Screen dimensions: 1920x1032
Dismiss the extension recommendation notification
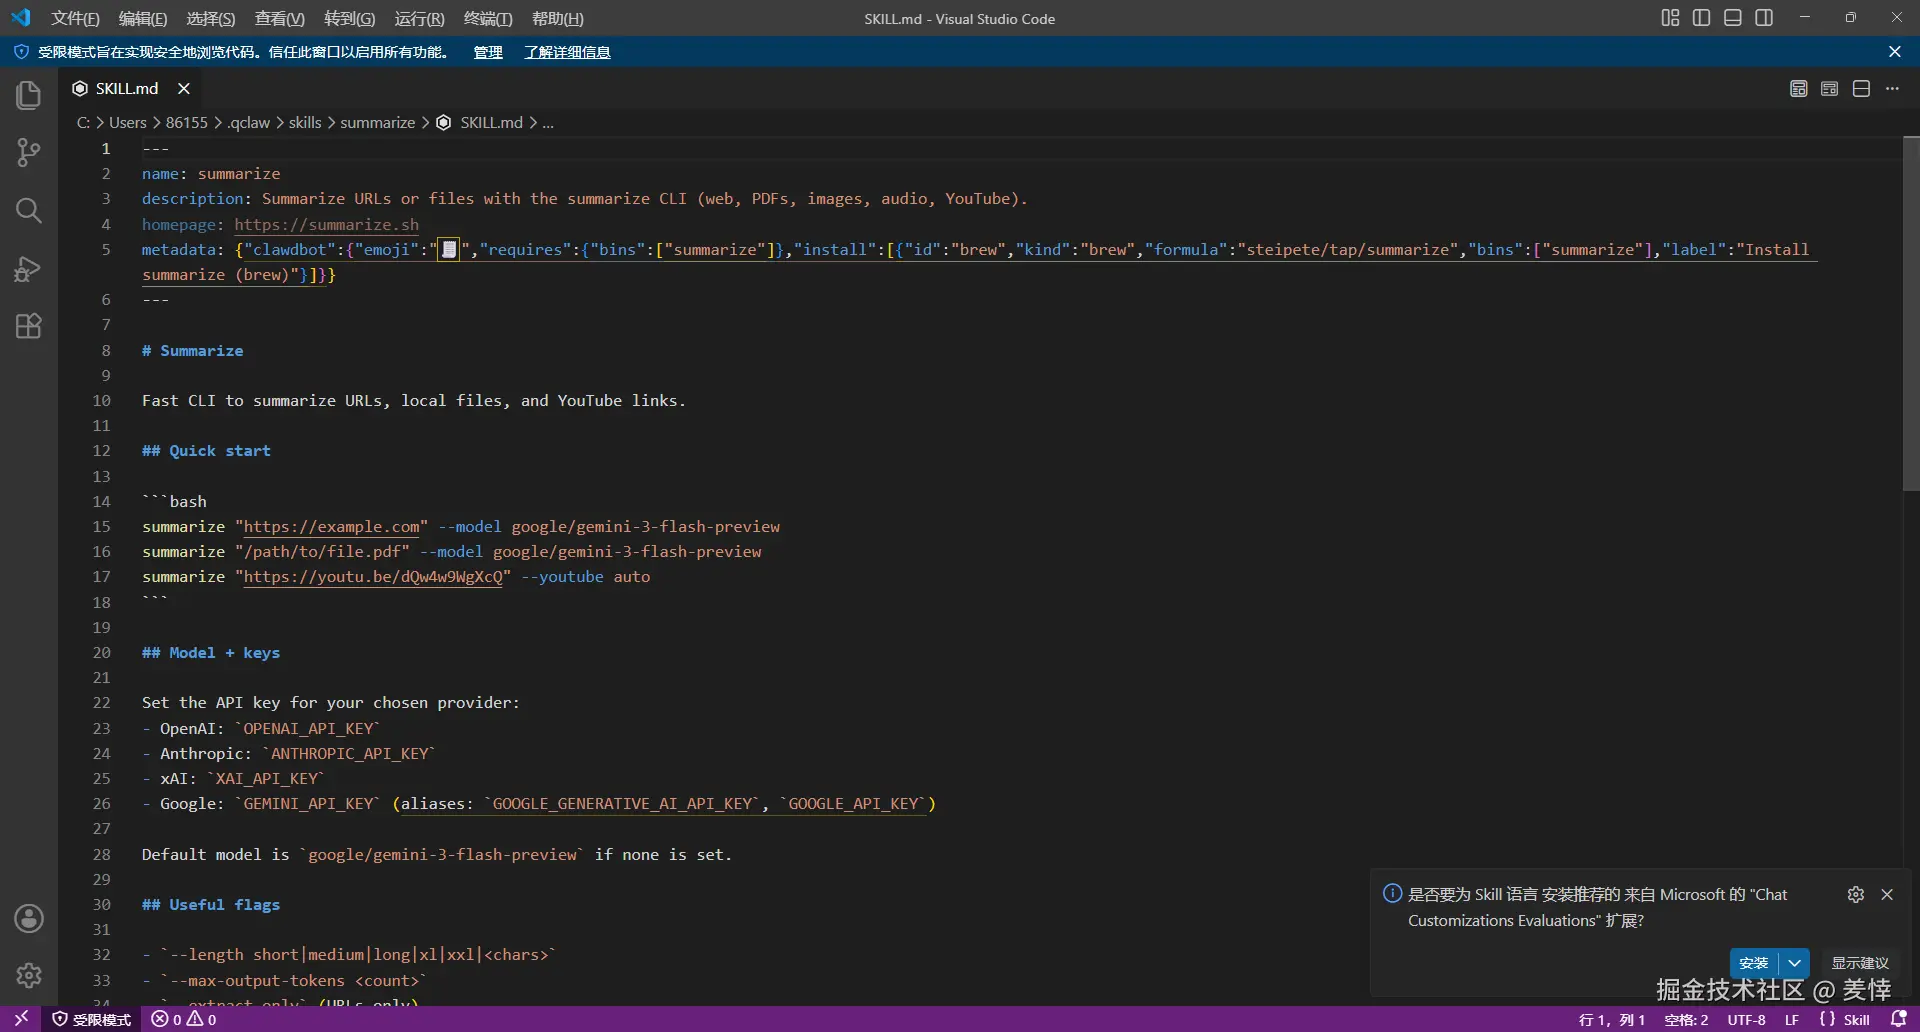point(1887,895)
